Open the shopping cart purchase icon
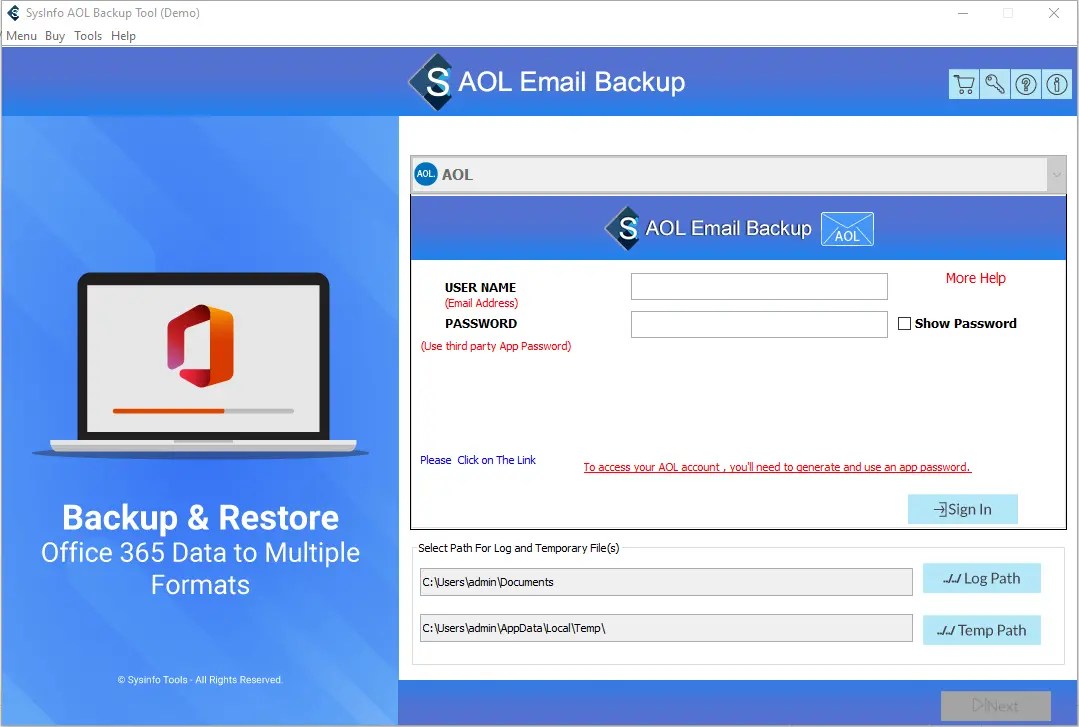Image resolution: width=1079 pixels, height=727 pixels. coord(963,84)
